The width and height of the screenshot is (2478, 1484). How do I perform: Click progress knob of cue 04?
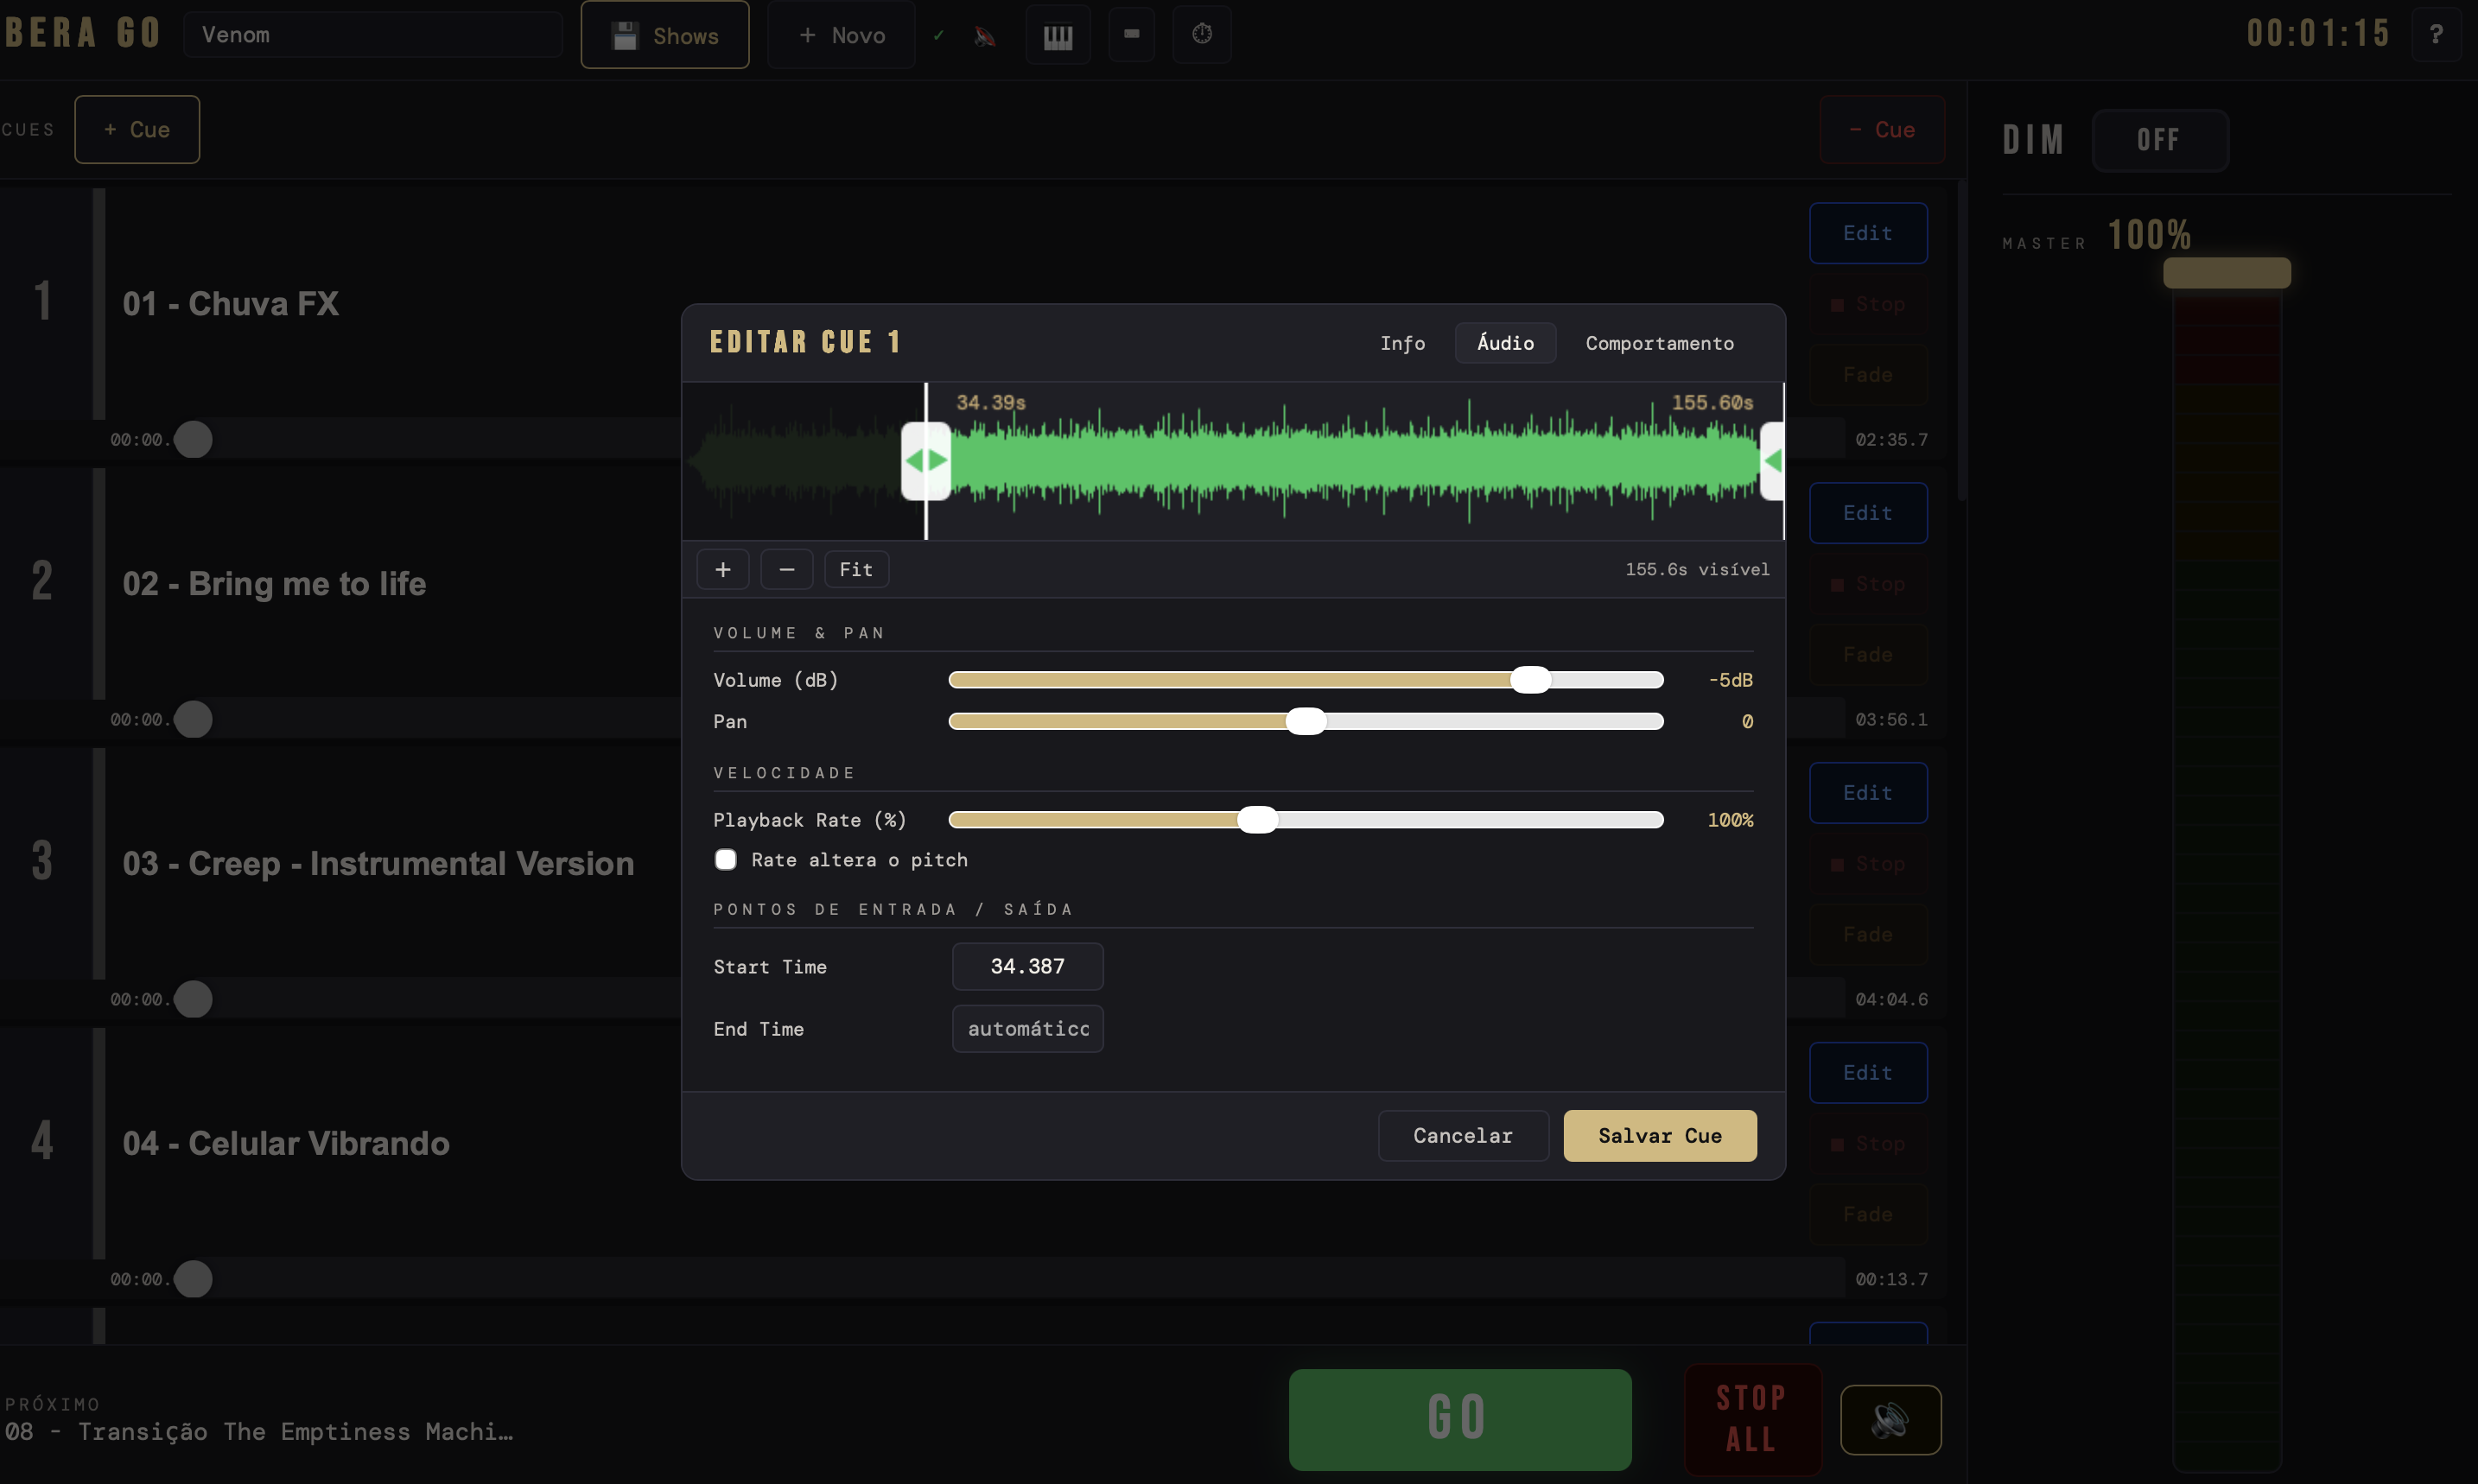[193, 1279]
